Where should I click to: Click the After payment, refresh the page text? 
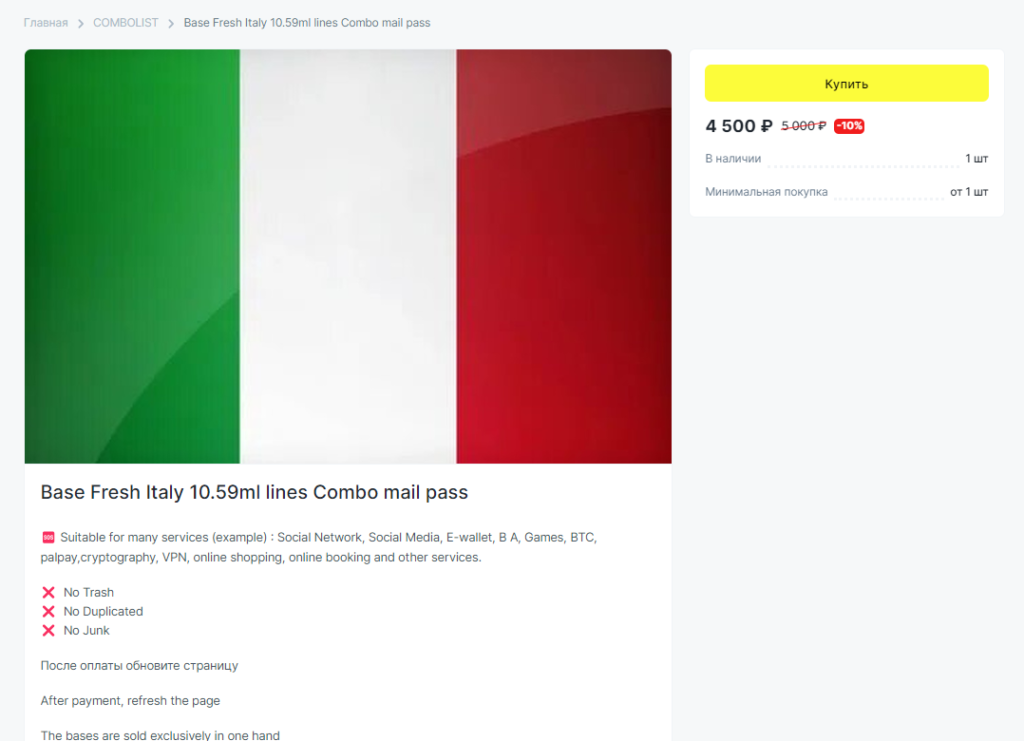pyautogui.click(x=130, y=701)
